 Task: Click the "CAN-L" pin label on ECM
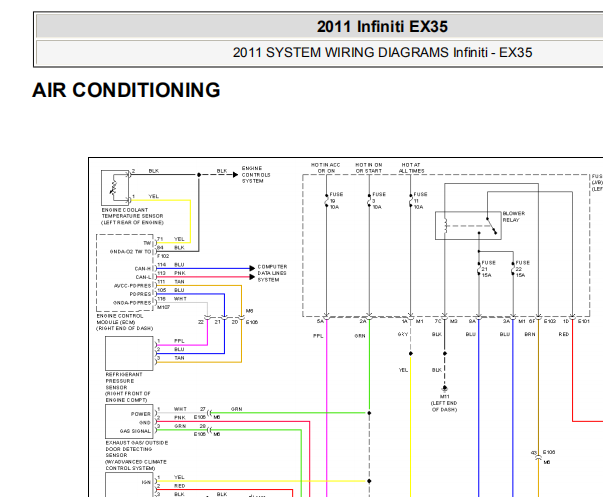coord(143,277)
